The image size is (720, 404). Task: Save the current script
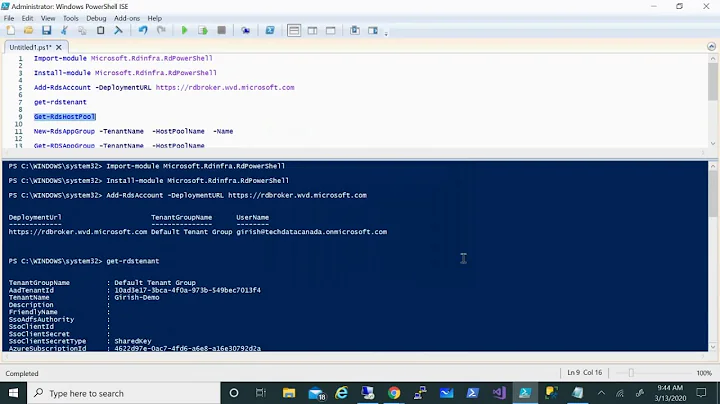[46, 30]
